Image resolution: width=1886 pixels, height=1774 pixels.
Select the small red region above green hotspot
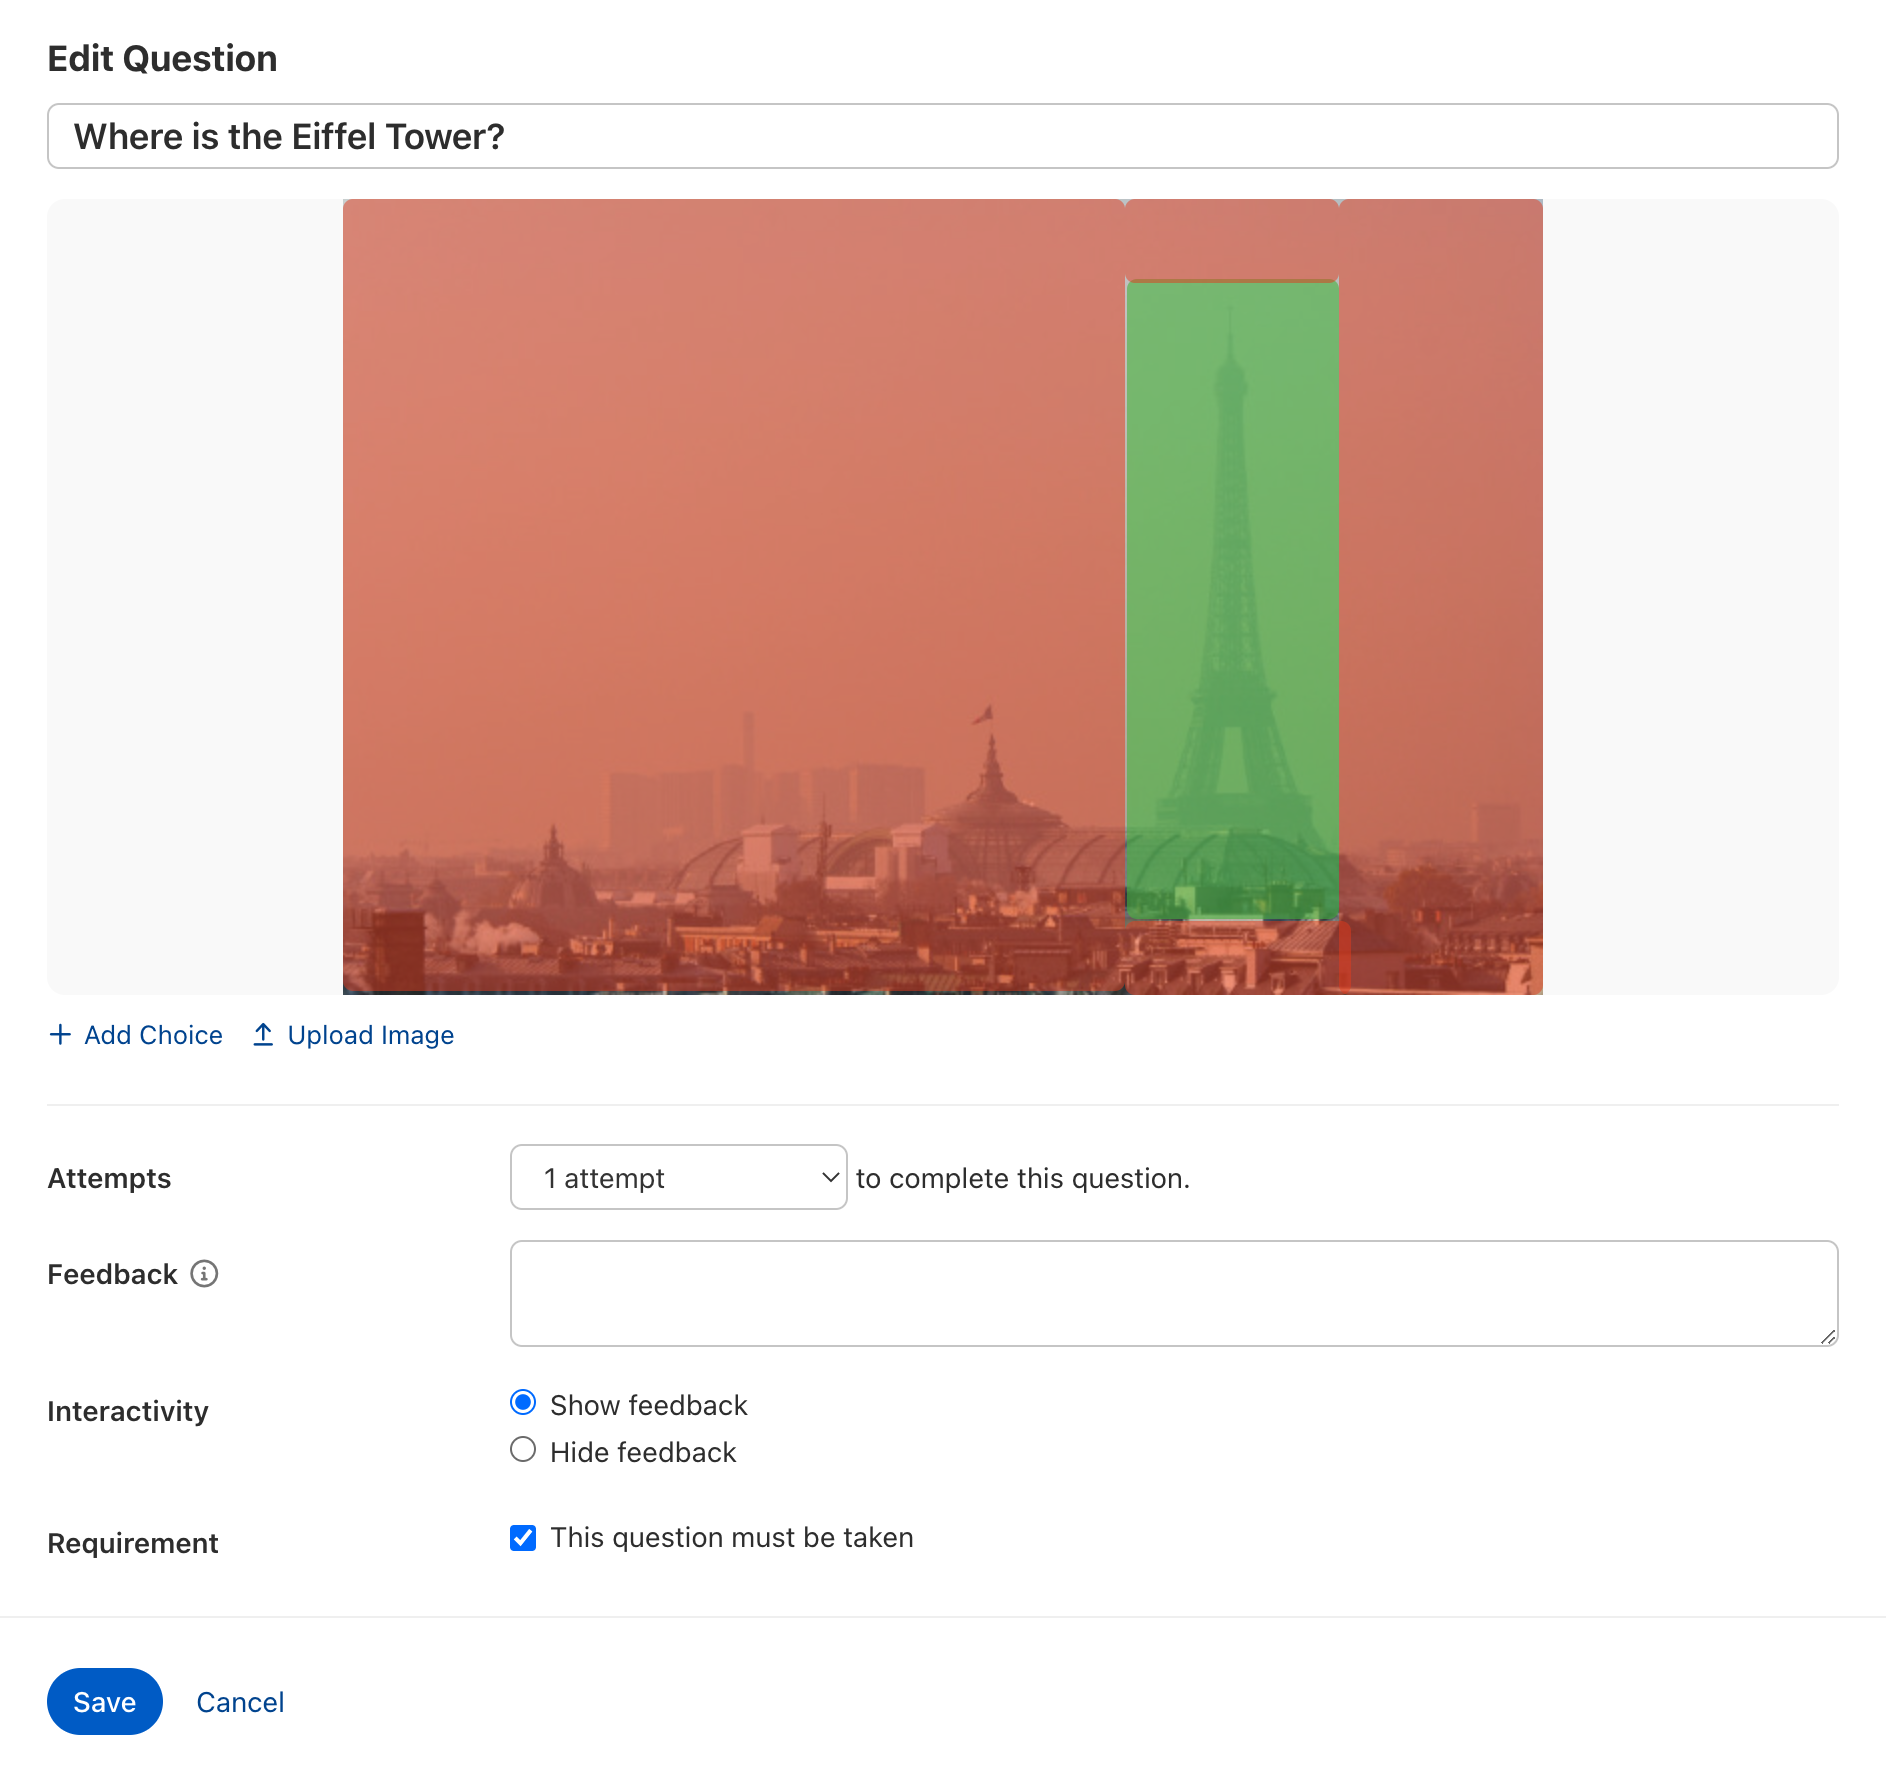(1232, 239)
